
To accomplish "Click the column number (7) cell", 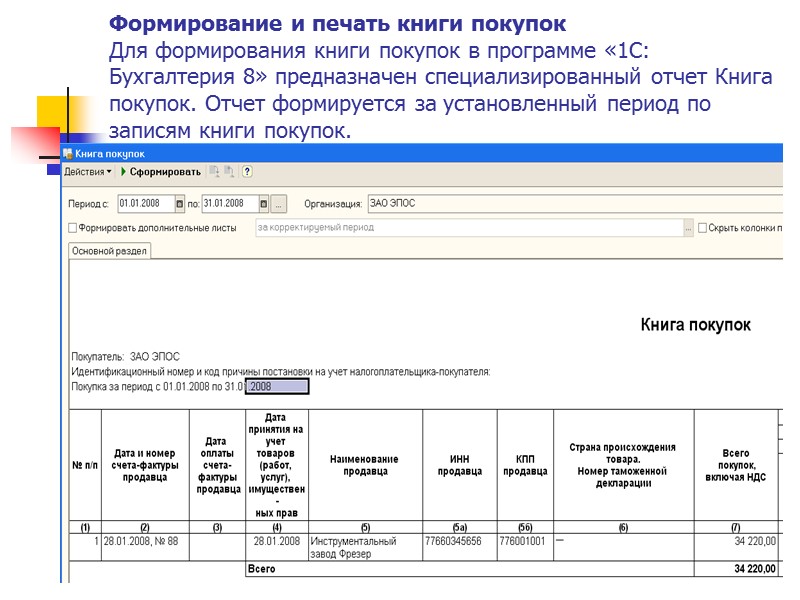I will (x=736, y=527).
